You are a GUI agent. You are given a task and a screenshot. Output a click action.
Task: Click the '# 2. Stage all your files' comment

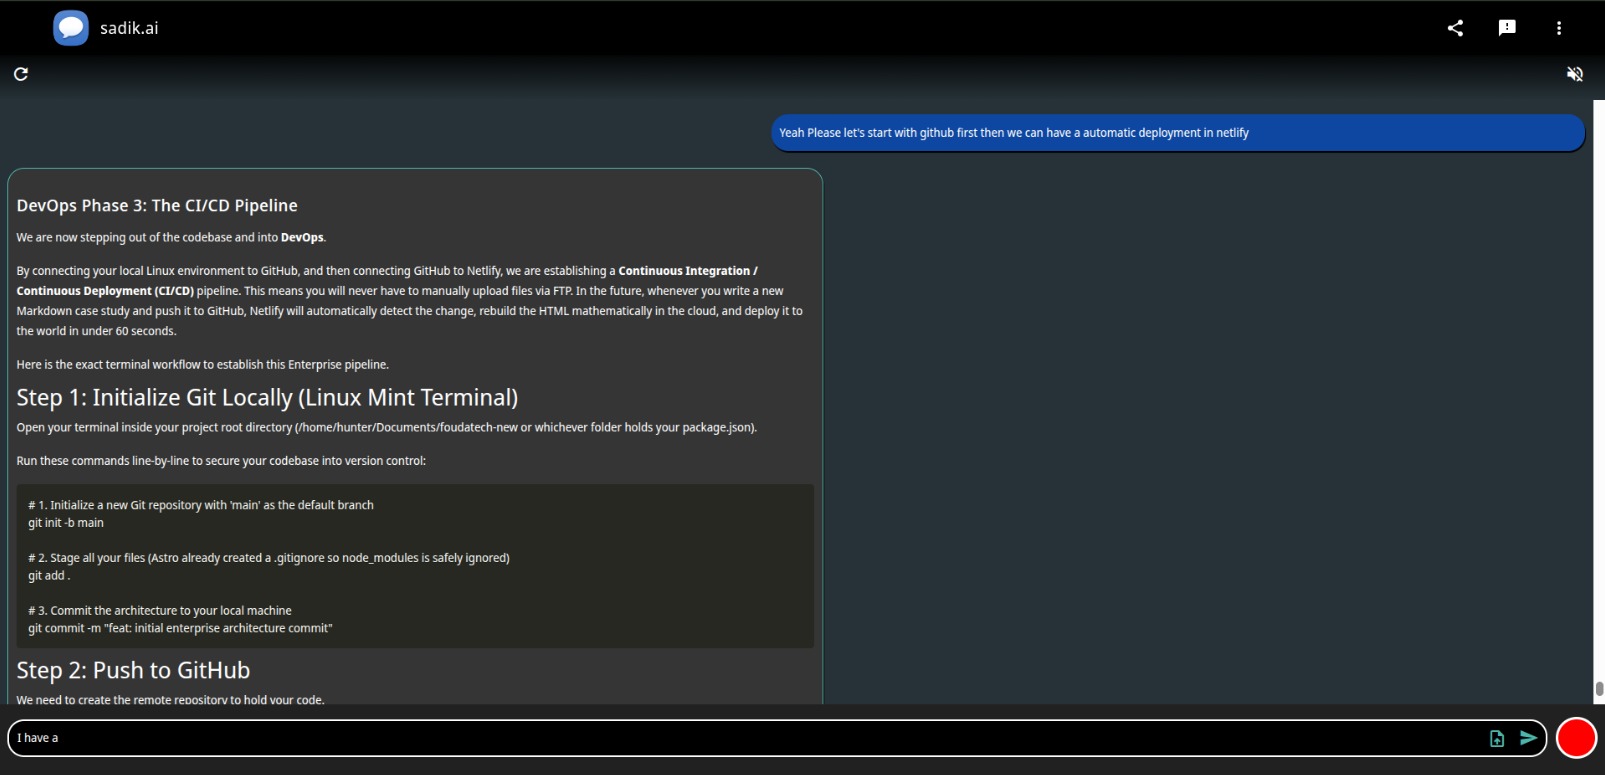(x=269, y=558)
